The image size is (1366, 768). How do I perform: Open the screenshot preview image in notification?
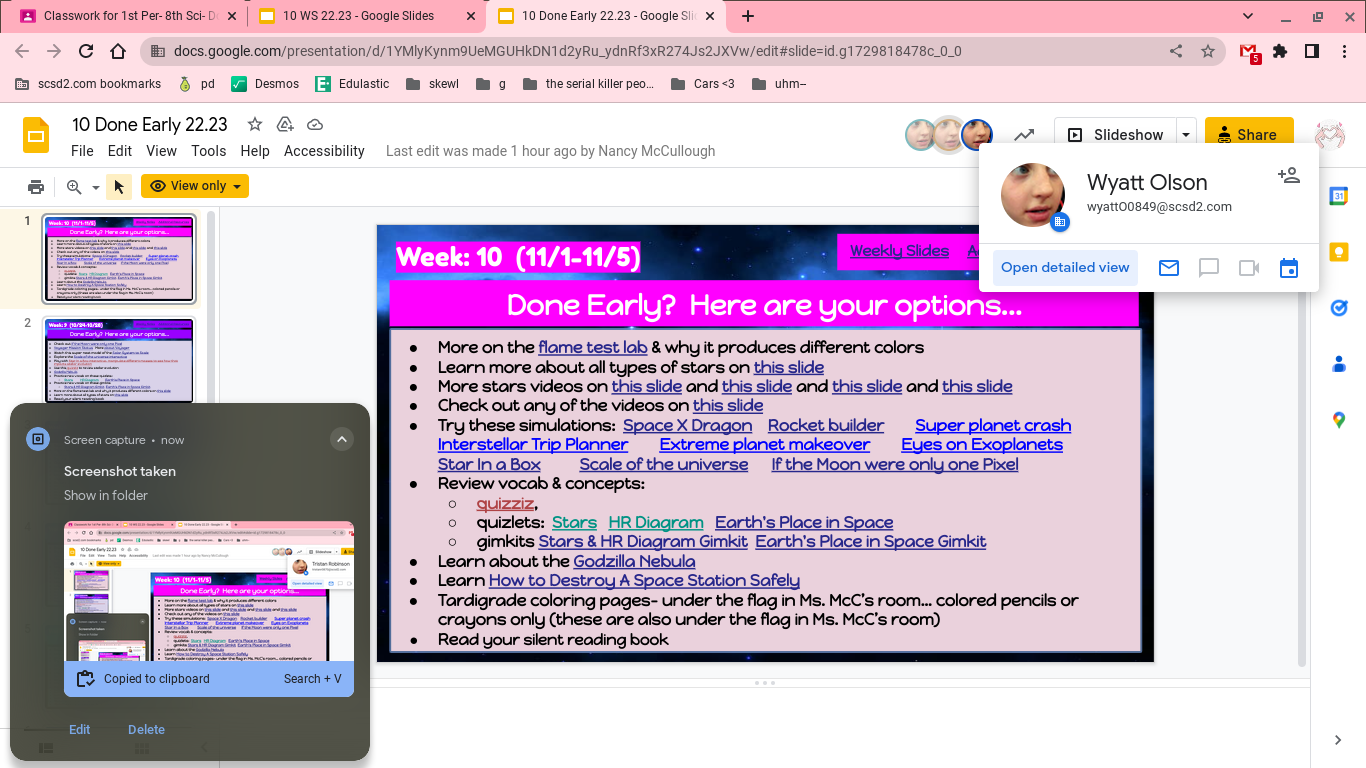pos(209,591)
